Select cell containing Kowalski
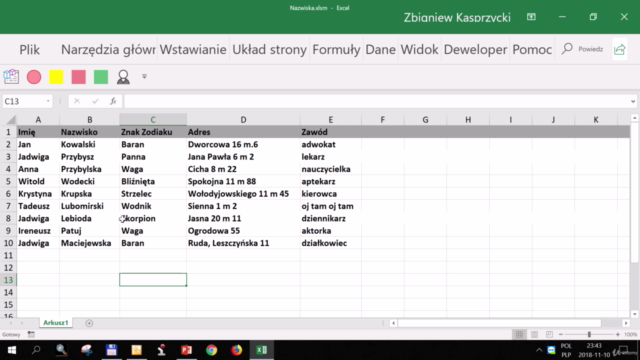Screen dimensions: 640x360 pyautogui.click(x=89, y=144)
